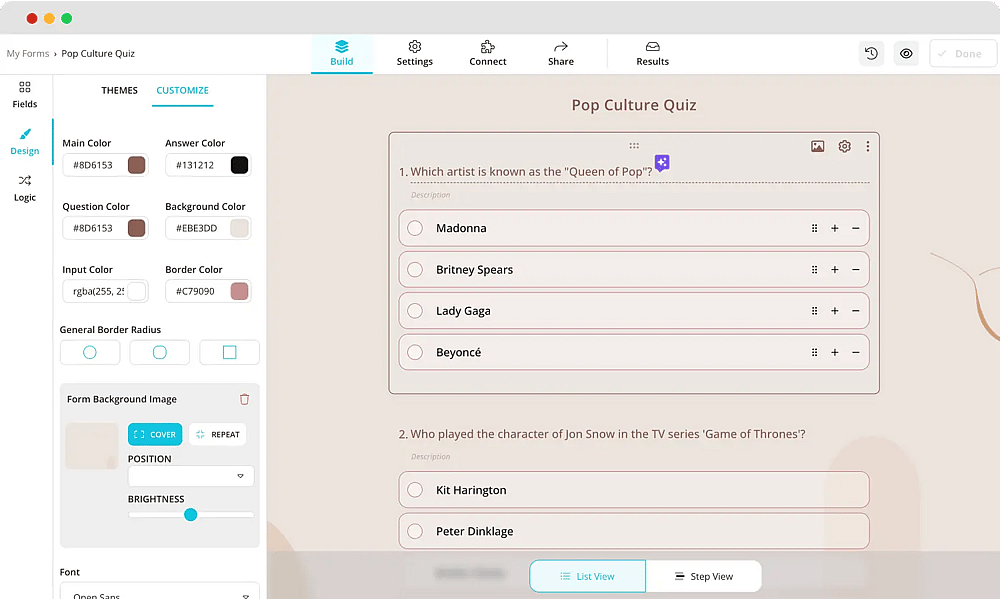Viewport: 1000px width, 599px height.
Task: Open the Font dropdown showing Open Sans
Action: pos(159,591)
